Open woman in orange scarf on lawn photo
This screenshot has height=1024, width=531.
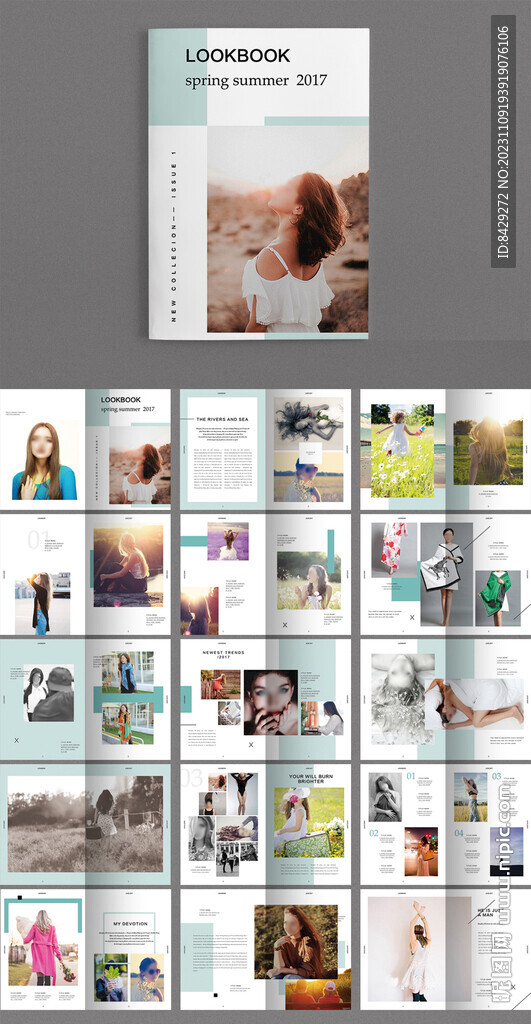pos(127,723)
